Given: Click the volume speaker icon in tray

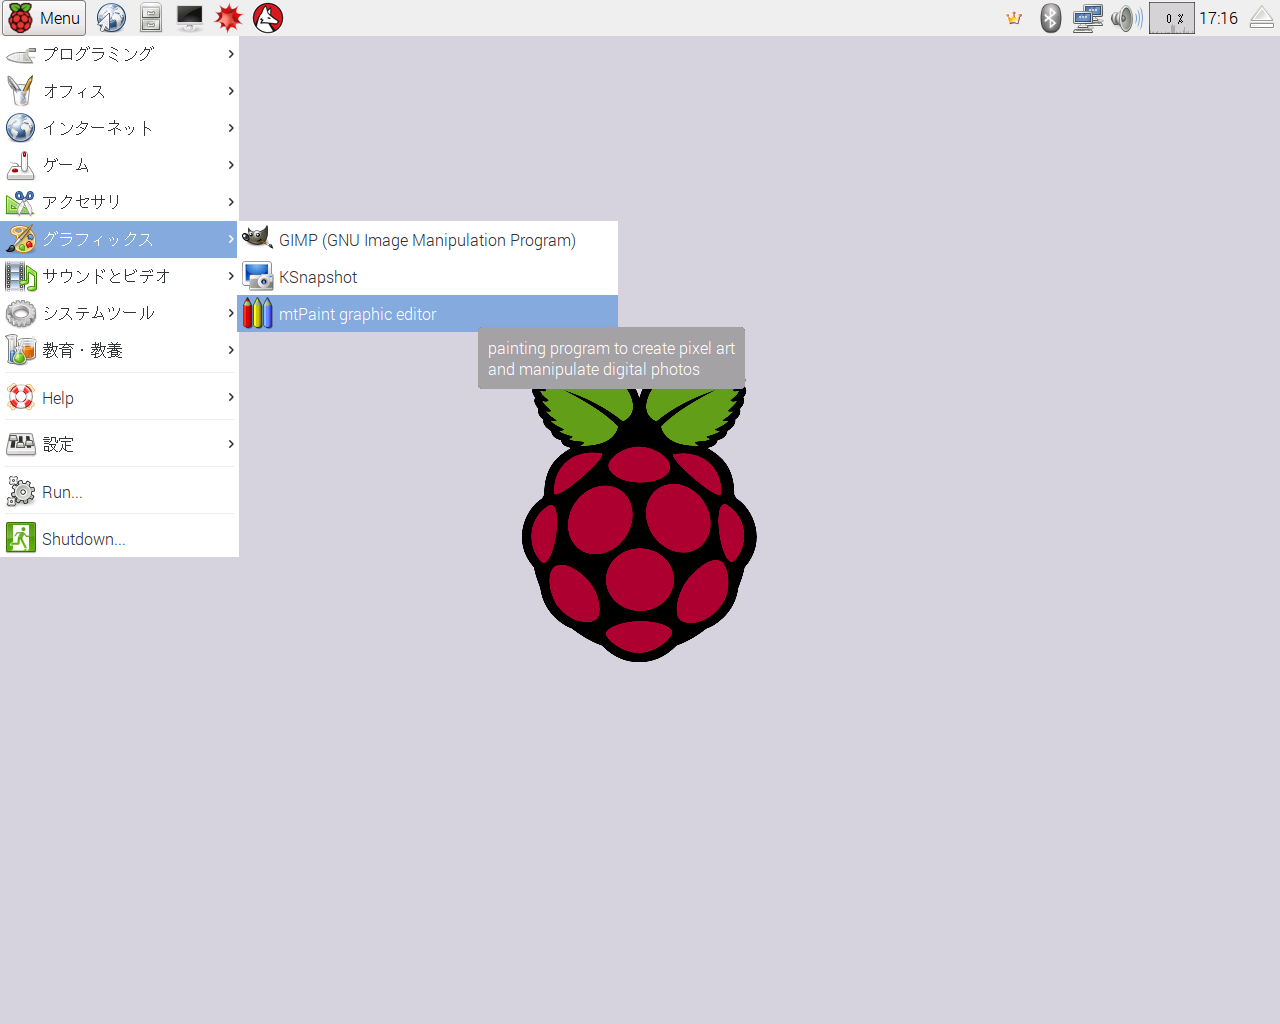Looking at the screenshot, I should pyautogui.click(x=1126, y=18).
